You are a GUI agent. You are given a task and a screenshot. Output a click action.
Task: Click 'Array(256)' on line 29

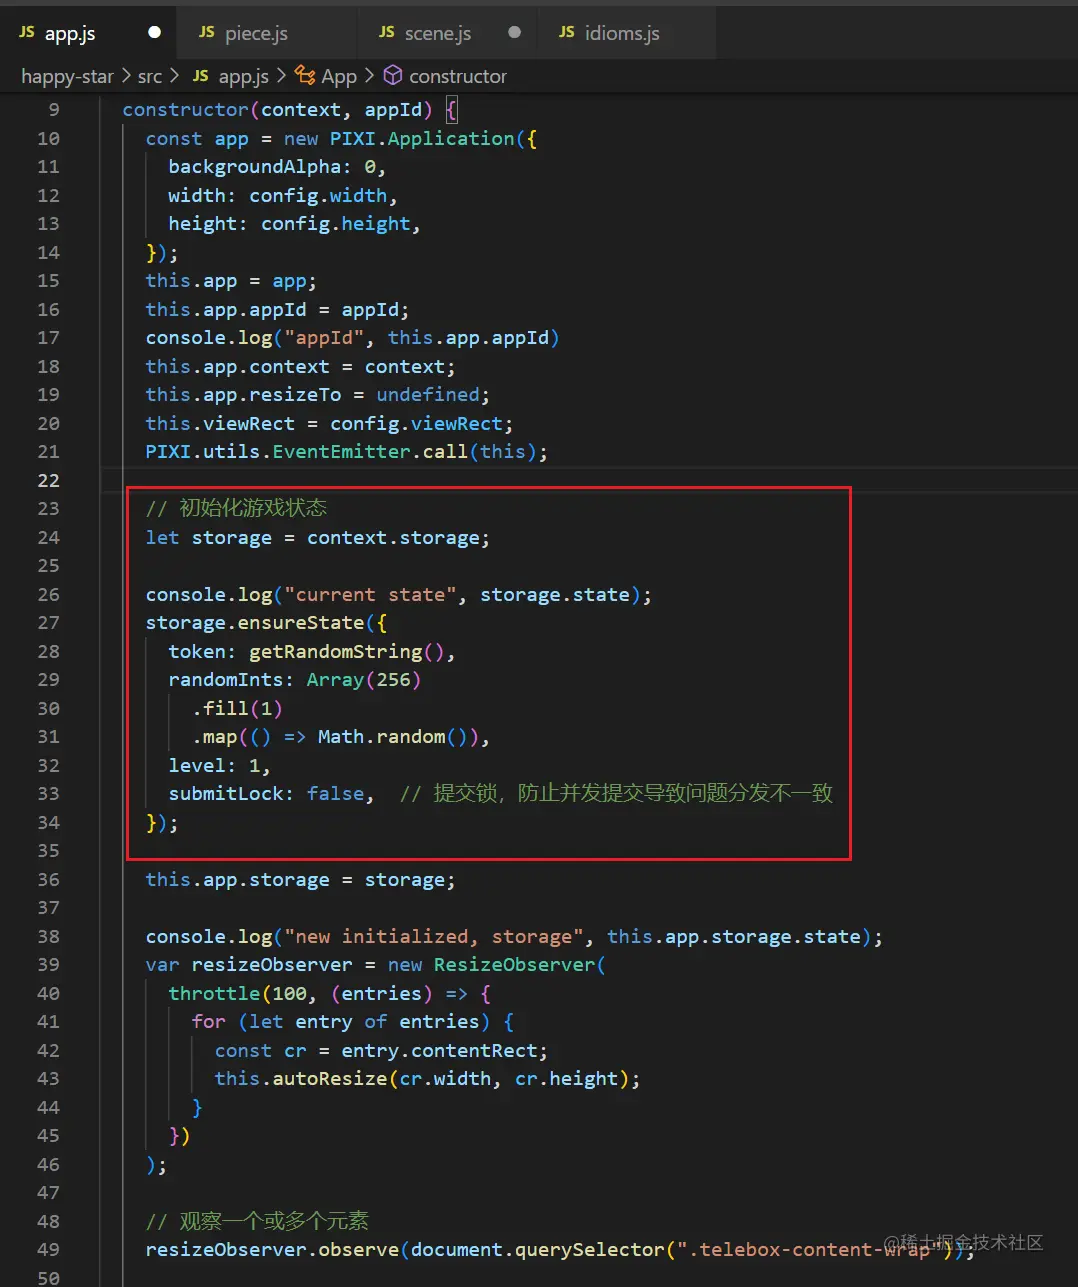(364, 680)
